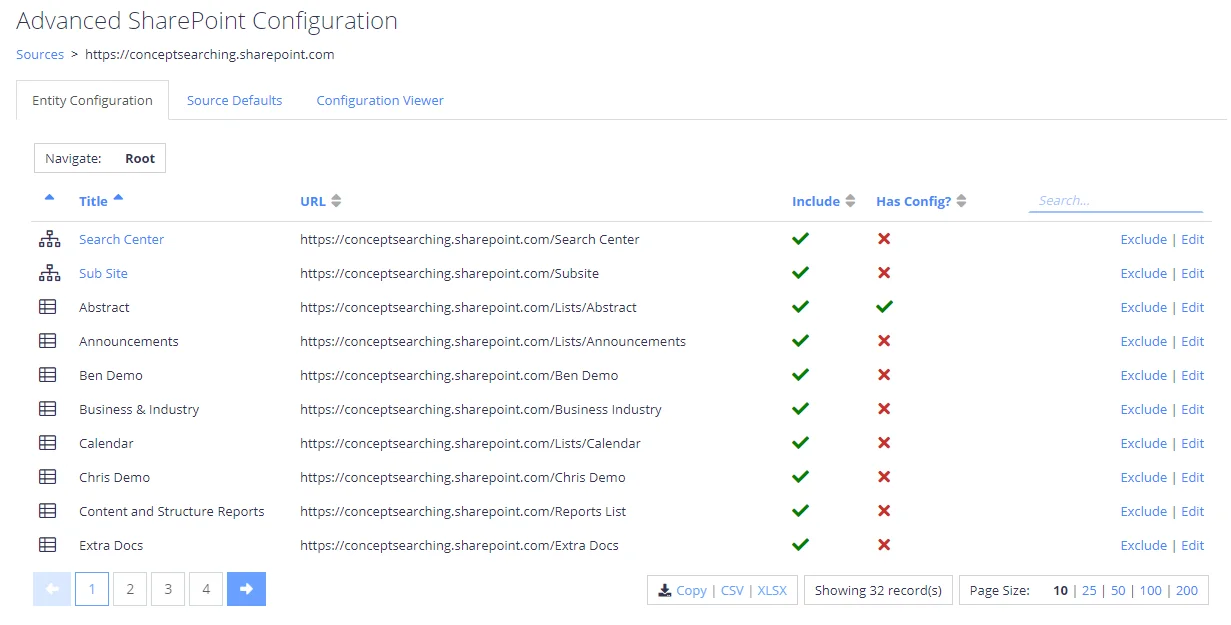
Task: Edit the Abstract list configuration
Action: (x=1193, y=308)
